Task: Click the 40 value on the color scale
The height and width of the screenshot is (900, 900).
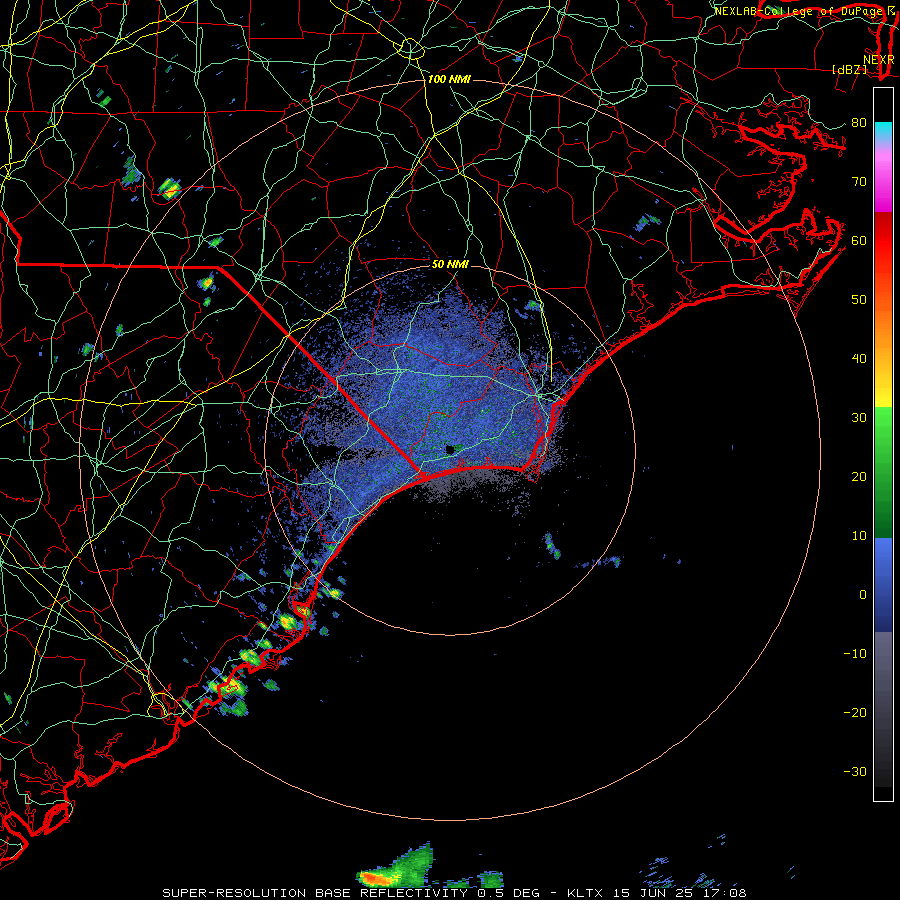Action: pyautogui.click(x=859, y=359)
